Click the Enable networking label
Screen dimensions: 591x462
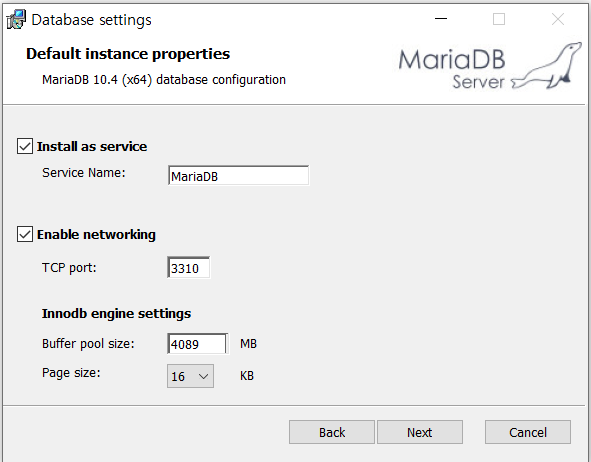coord(96,234)
